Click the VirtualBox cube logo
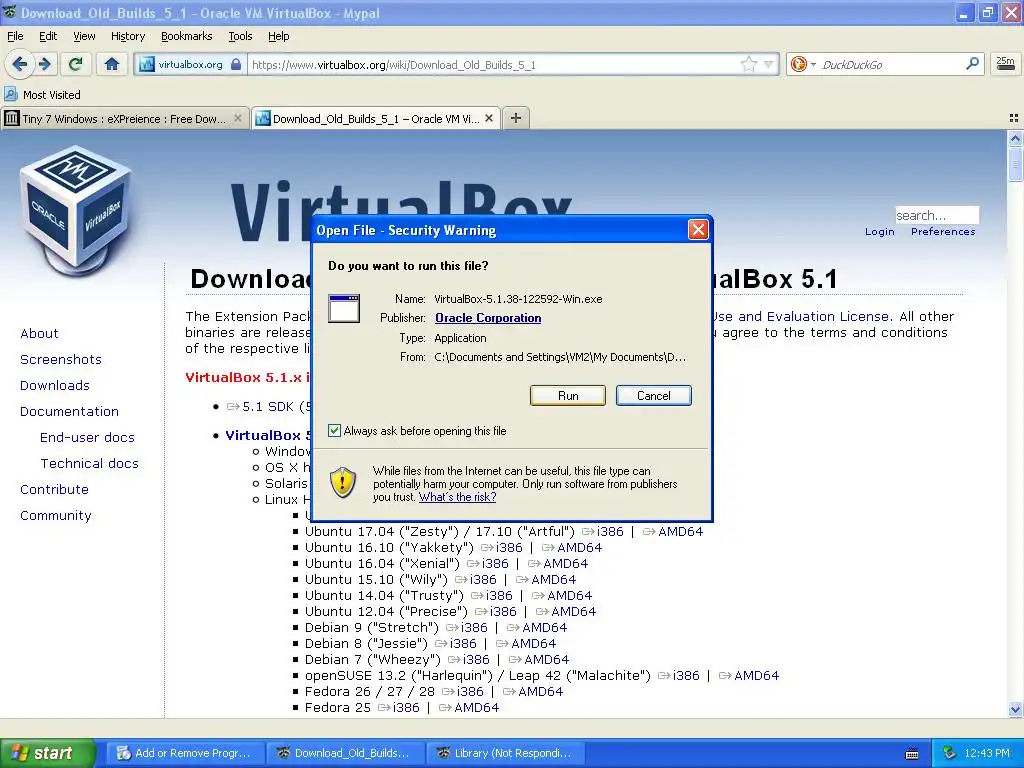1024x768 pixels. 76,213
